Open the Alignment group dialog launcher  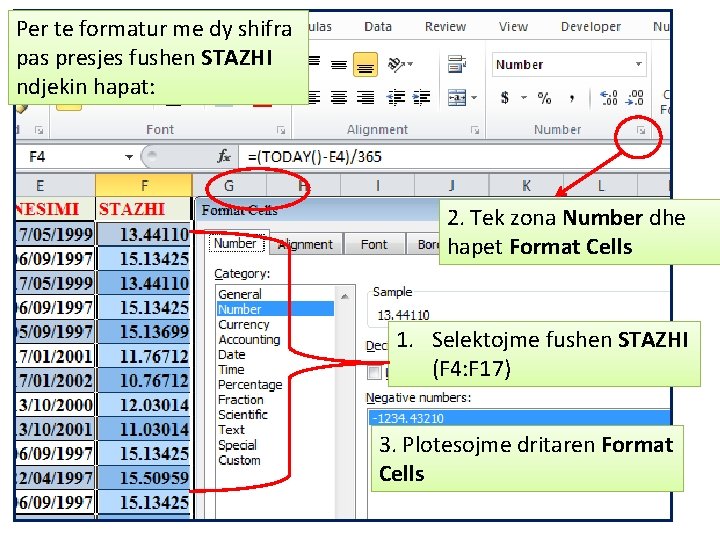(x=475, y=131)
